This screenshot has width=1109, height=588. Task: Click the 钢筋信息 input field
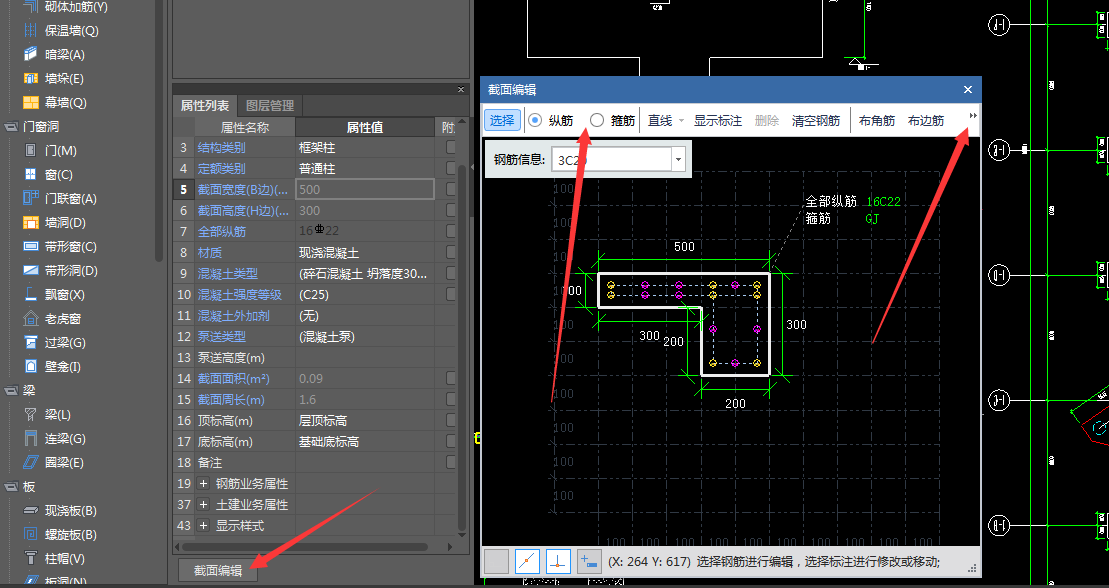(612, 160)
